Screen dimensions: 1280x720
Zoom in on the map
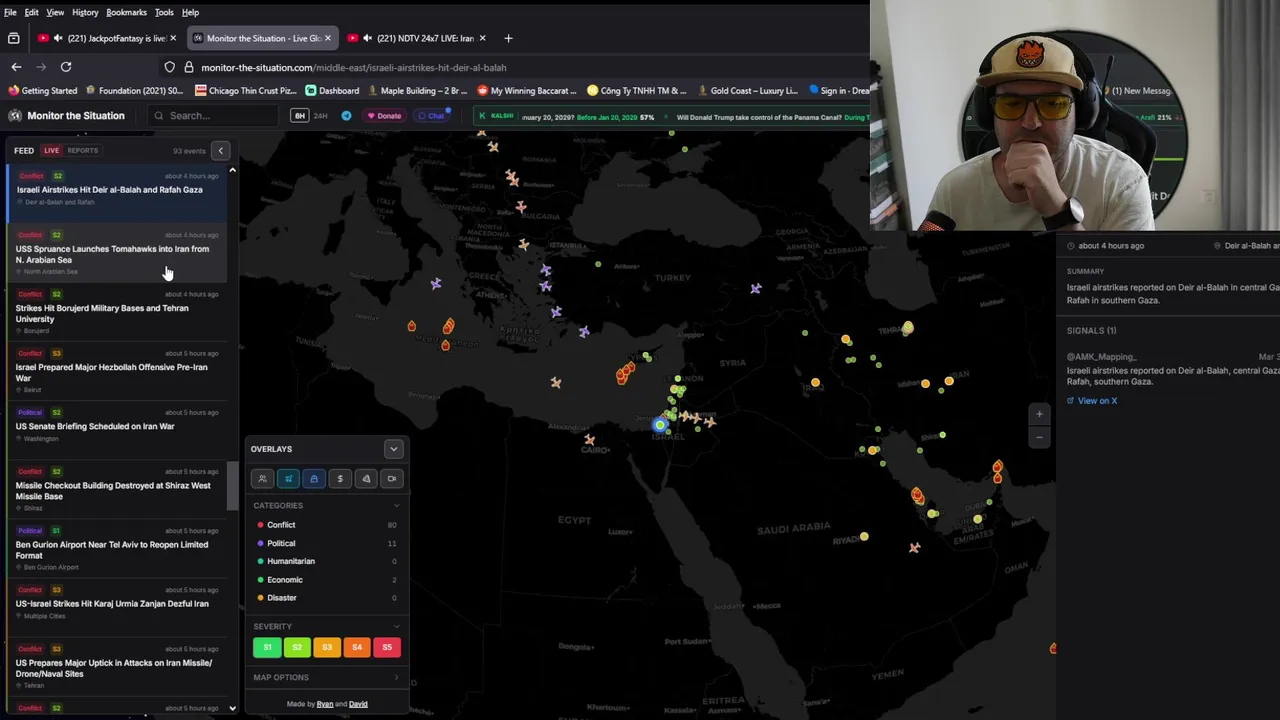coord(1039,414)
